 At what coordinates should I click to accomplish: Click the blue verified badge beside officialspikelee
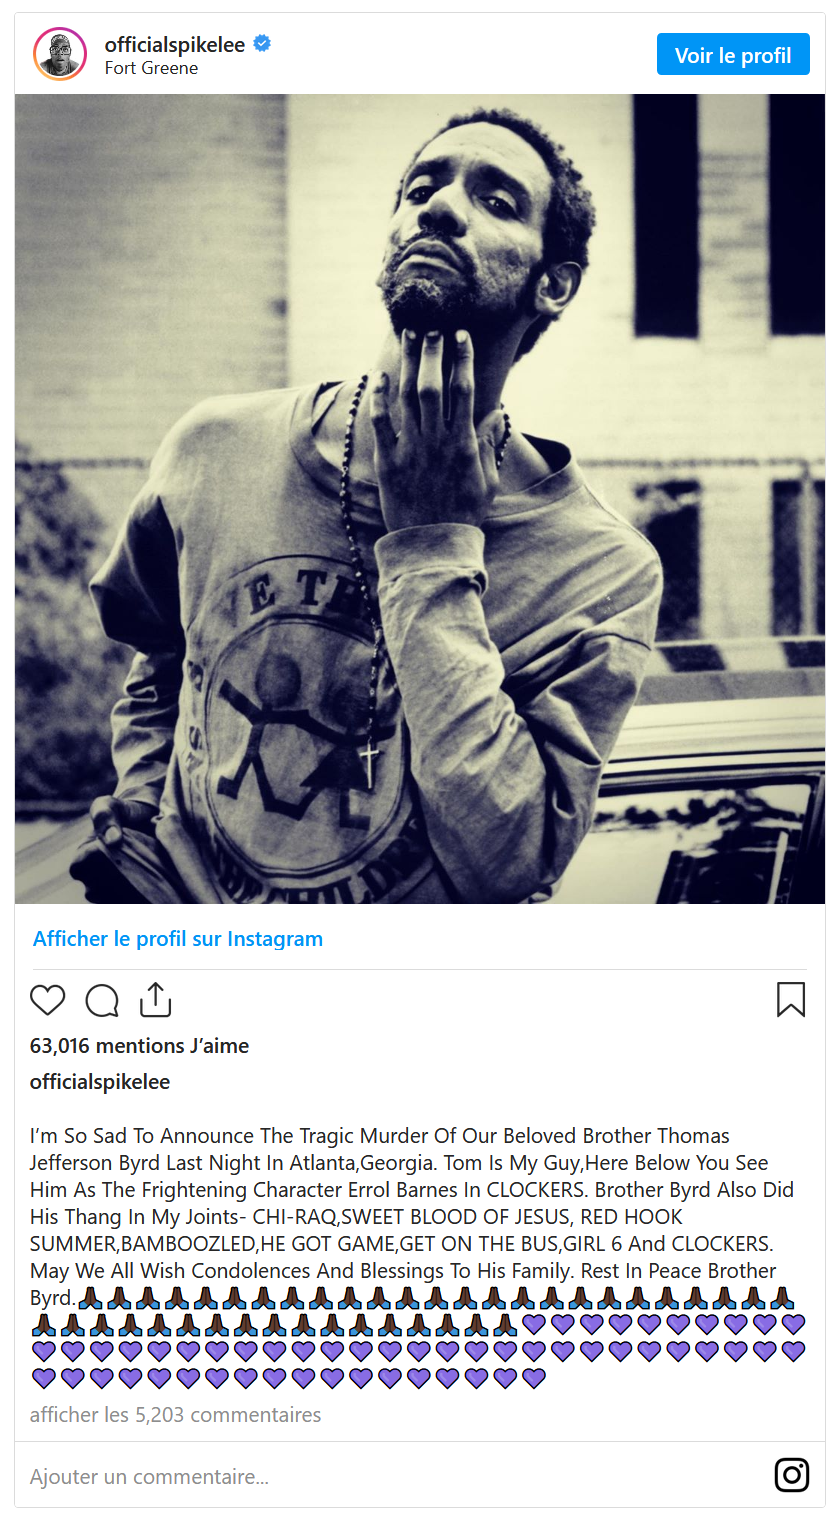point(262,44)
